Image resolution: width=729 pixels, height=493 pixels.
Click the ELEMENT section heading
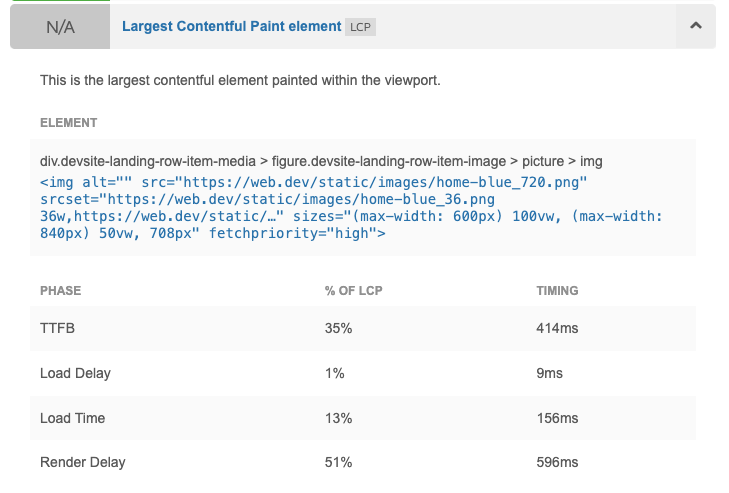[69, 123]
